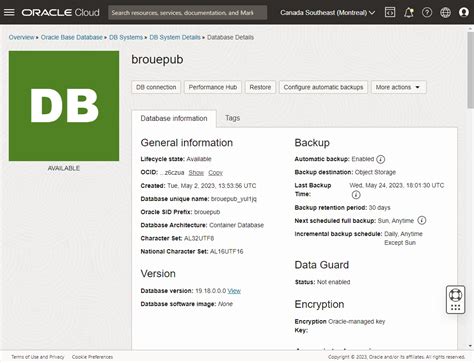This screenshot has width=474, height=363.
Task: Show info icon under Last Backup Time
Action: click(x=356, y=195)
